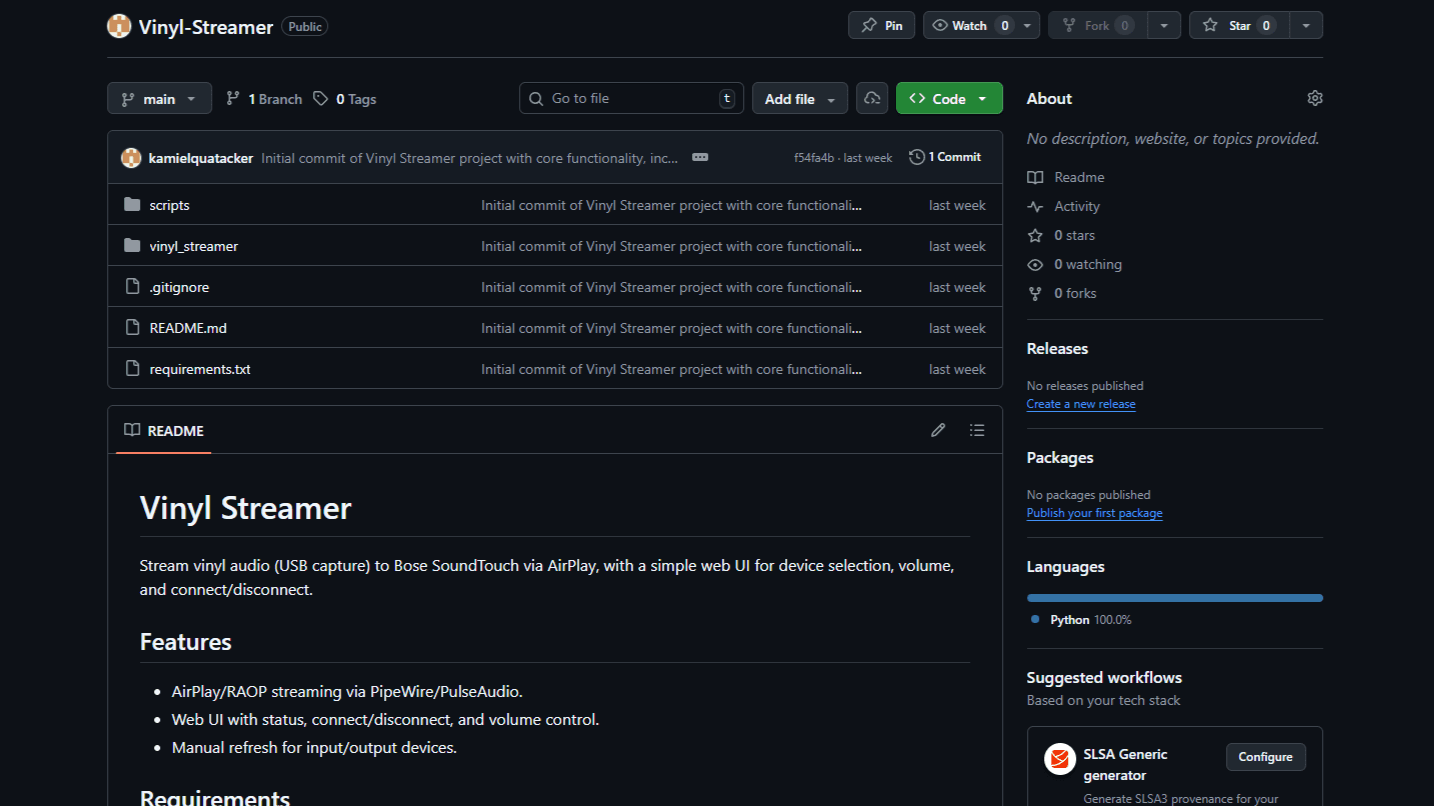Edit README with the pencil icon

coord(937,430)
